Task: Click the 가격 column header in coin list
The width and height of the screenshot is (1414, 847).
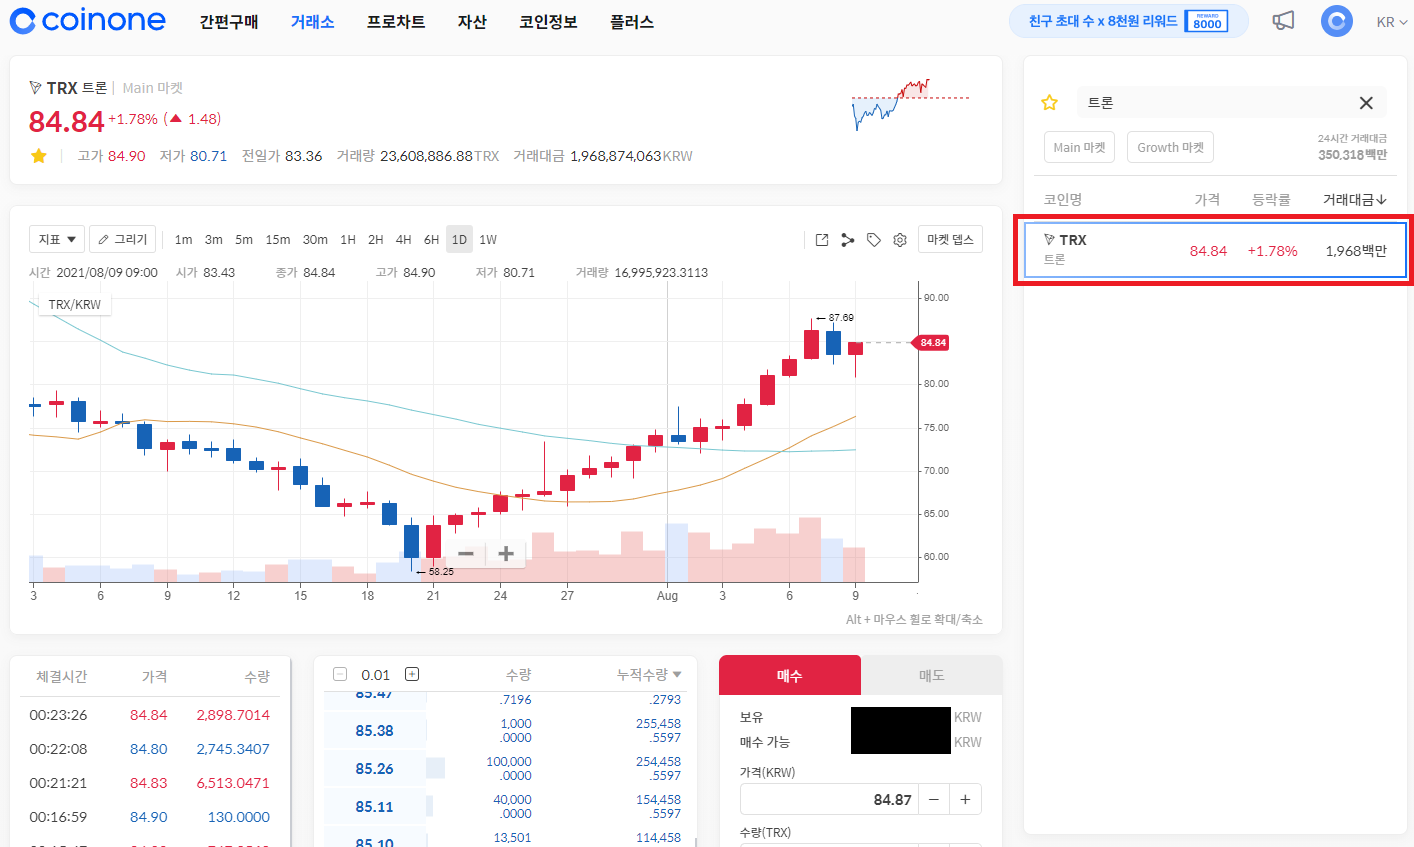Action: pyautogui.click(x=1207, y=199)
